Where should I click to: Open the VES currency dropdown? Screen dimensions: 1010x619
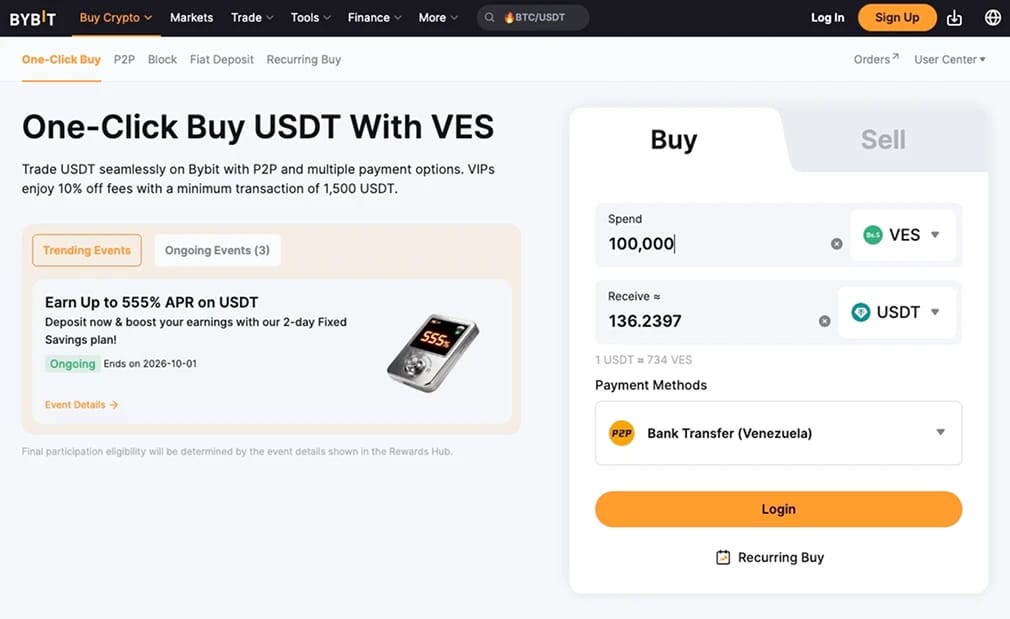pyautogui.click(x=902, y=234)
